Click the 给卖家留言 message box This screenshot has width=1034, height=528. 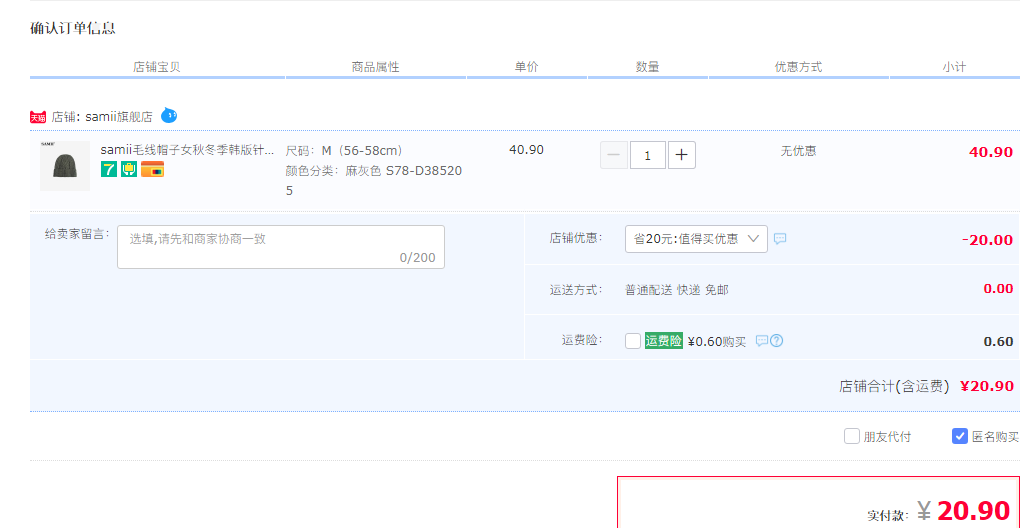click(281, 247)
